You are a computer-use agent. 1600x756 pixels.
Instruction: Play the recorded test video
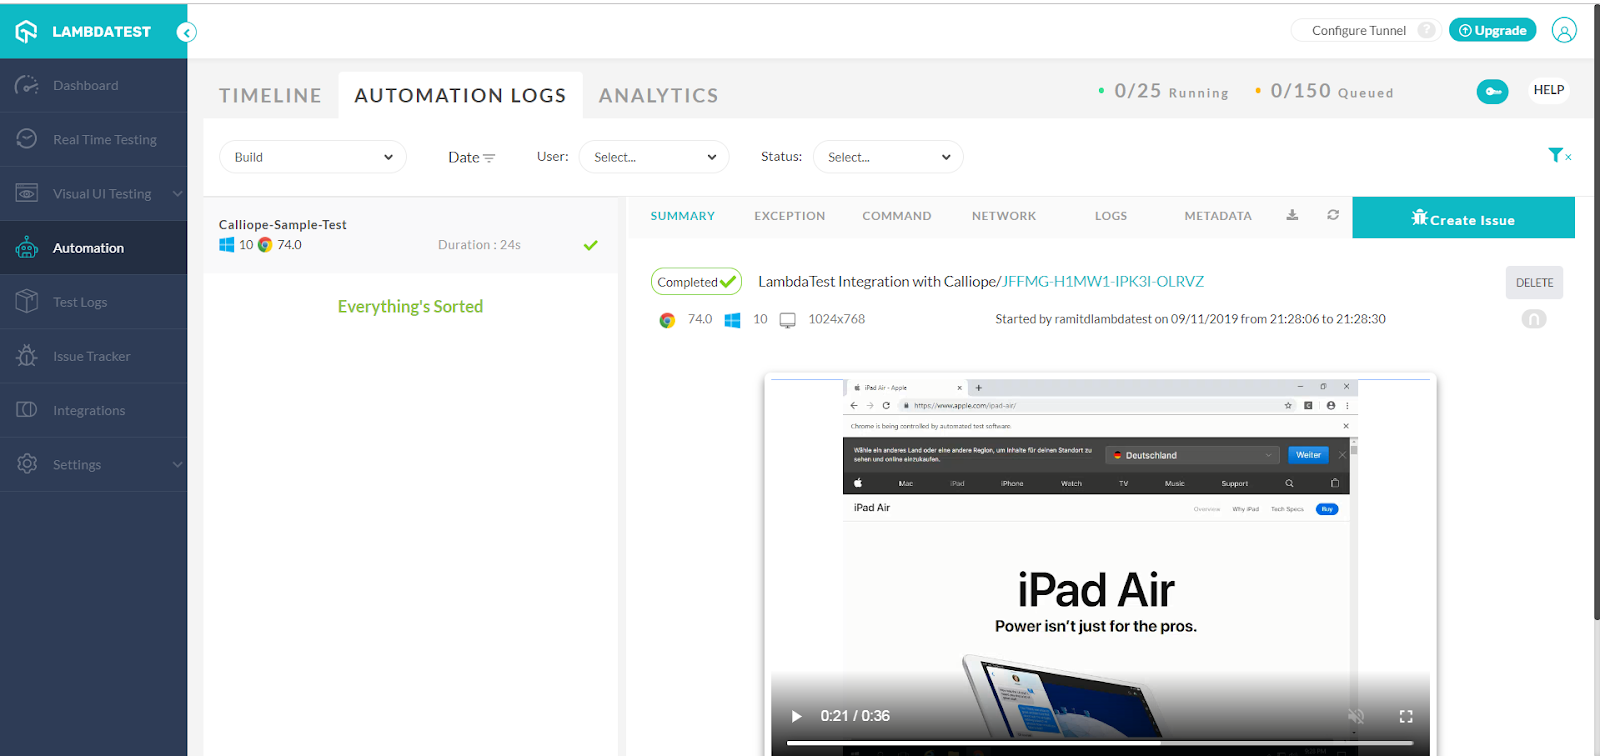(797, 716)
